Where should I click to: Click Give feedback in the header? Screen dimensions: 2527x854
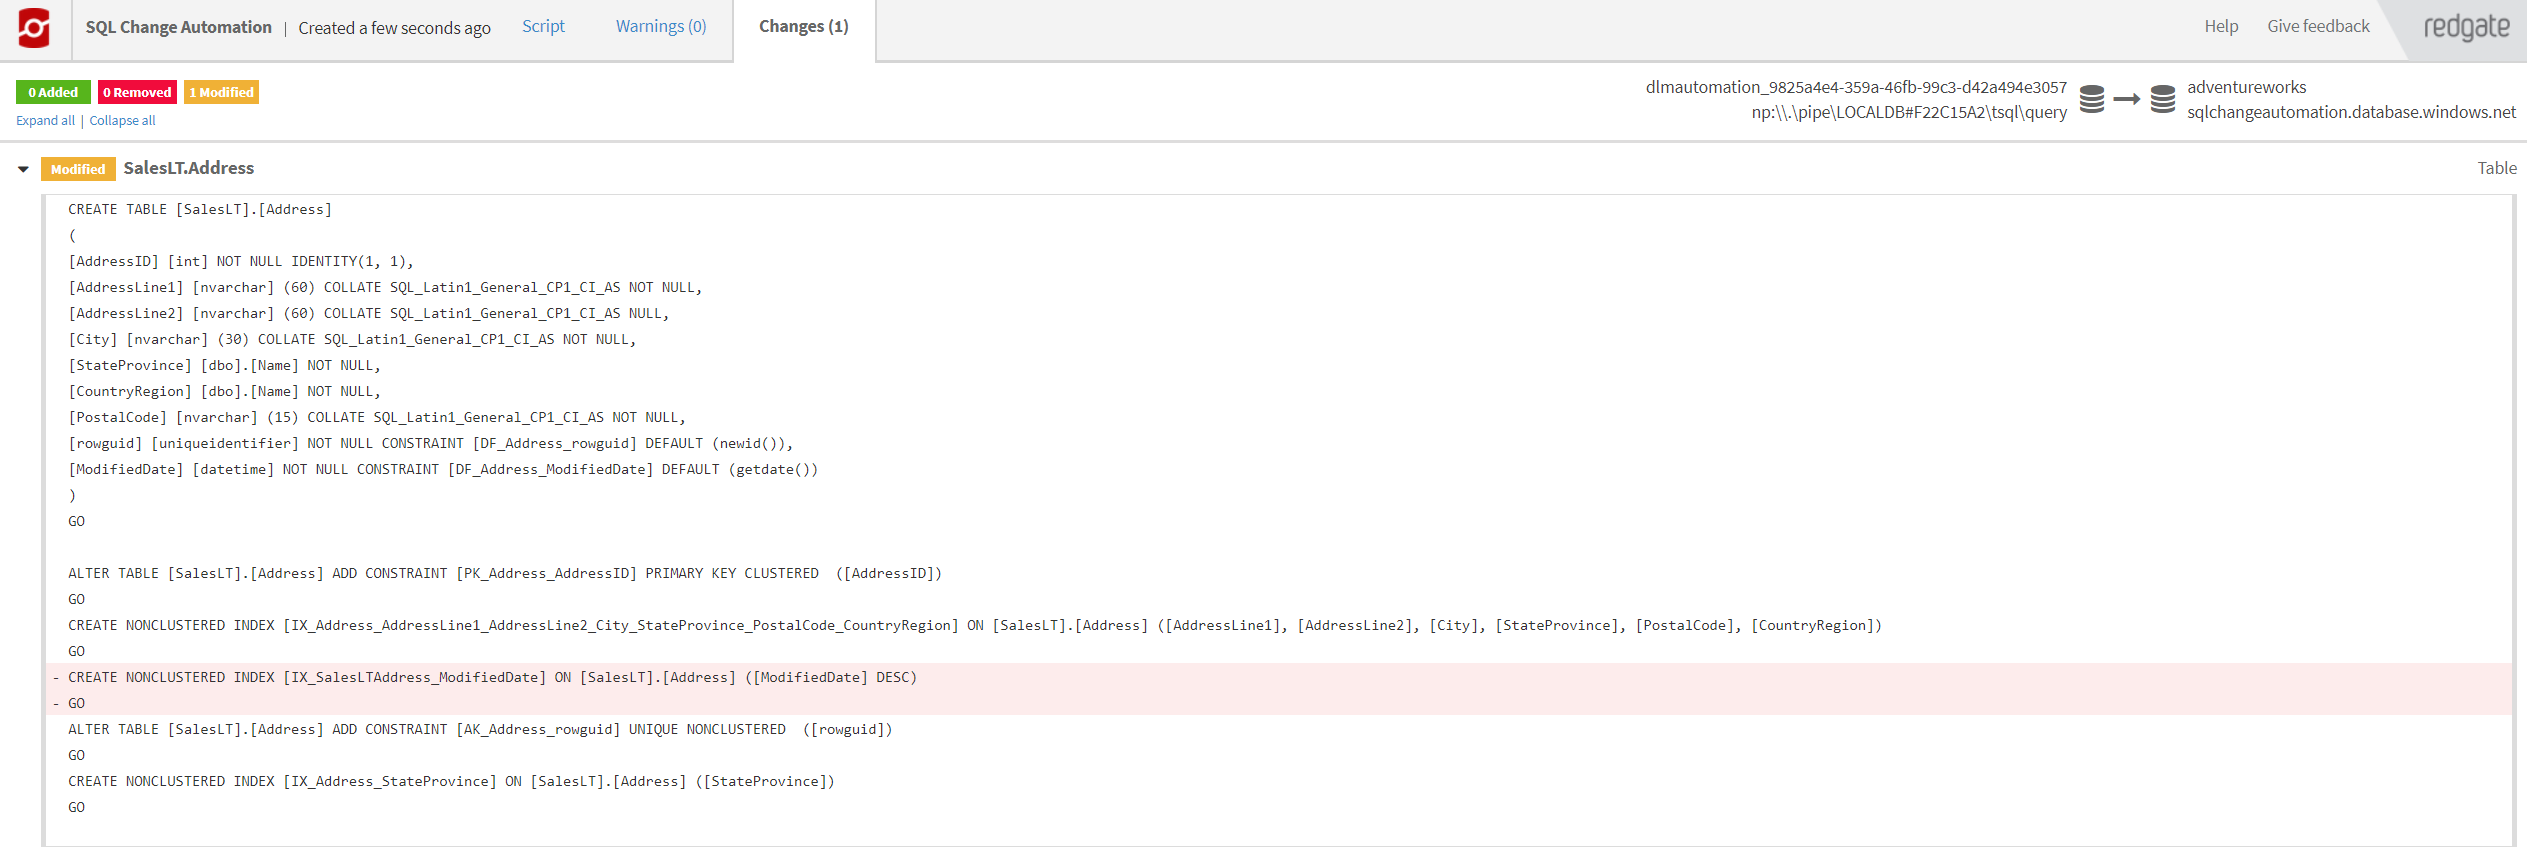2317,27
